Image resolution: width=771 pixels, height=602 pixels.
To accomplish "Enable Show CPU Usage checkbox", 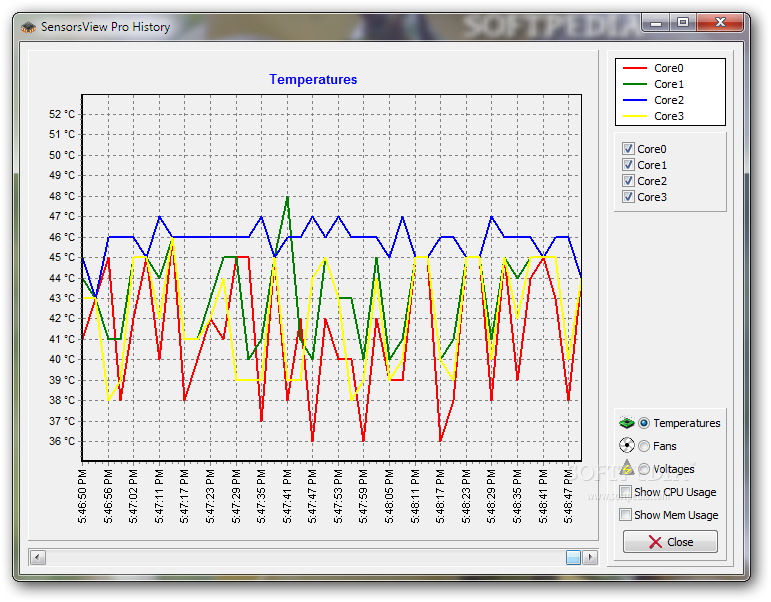I will 625,492.
